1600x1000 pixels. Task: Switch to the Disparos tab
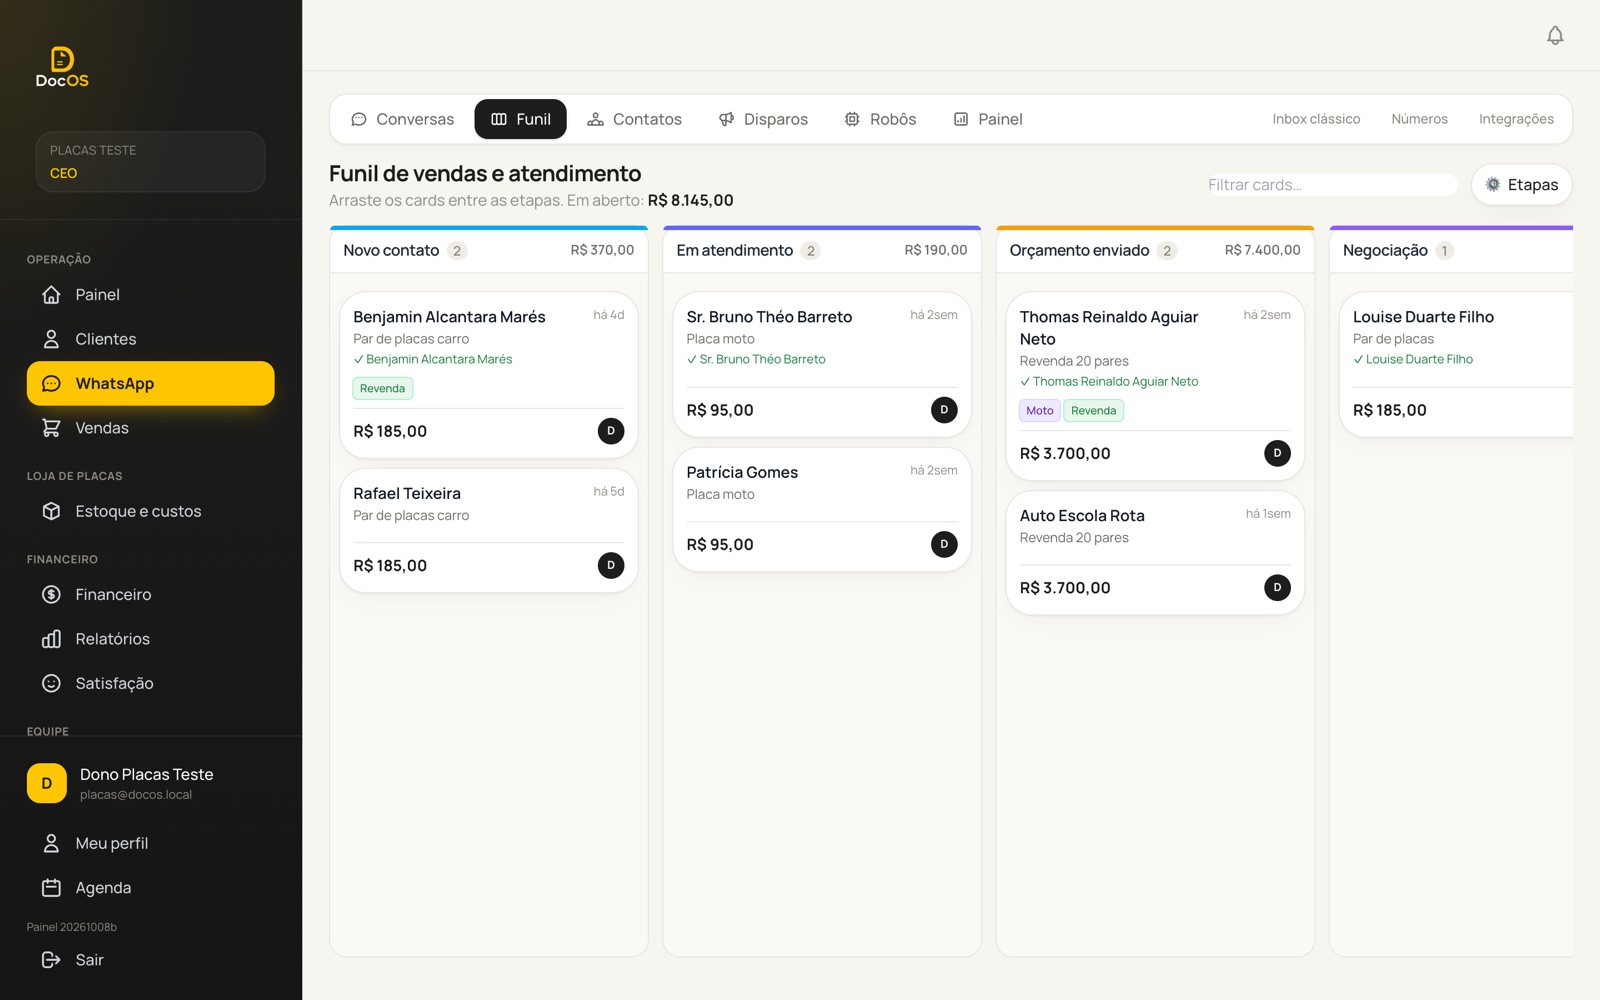pyautogui.click(x=763, y=119)
